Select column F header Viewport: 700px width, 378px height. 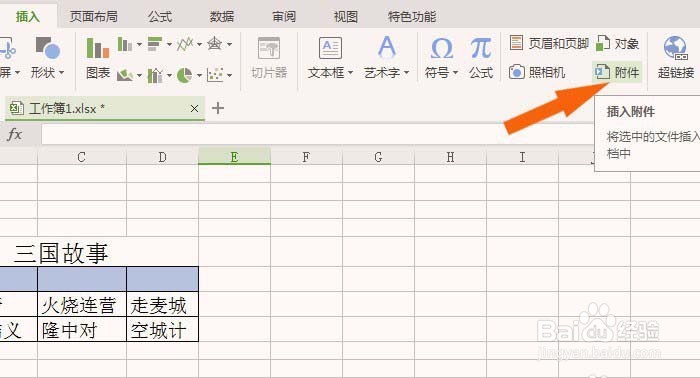(x=306, y=157)
